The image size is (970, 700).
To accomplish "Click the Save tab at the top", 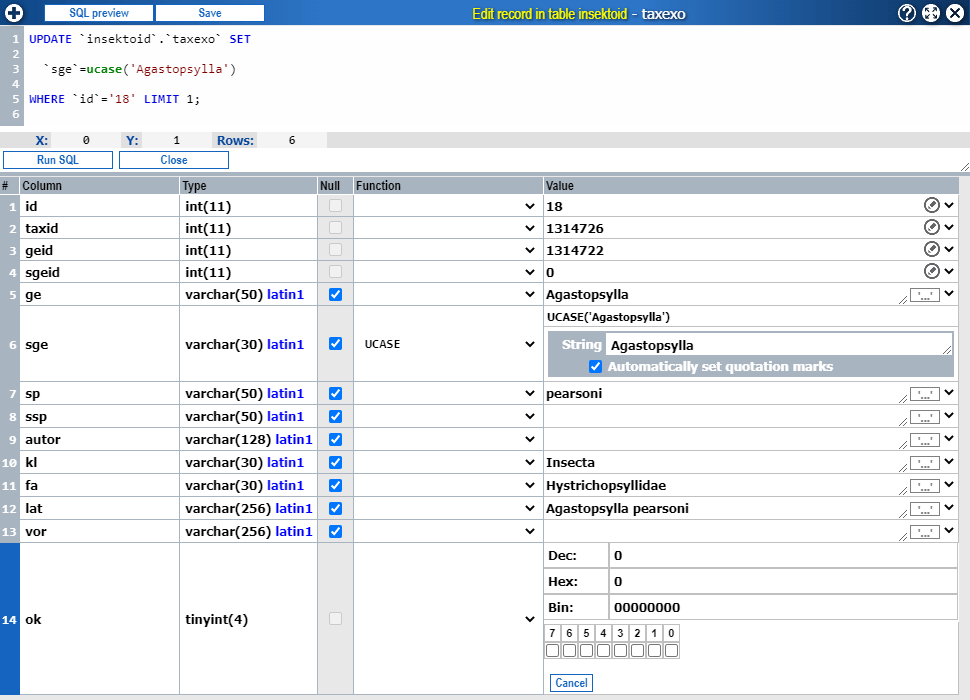I will 210,13.
